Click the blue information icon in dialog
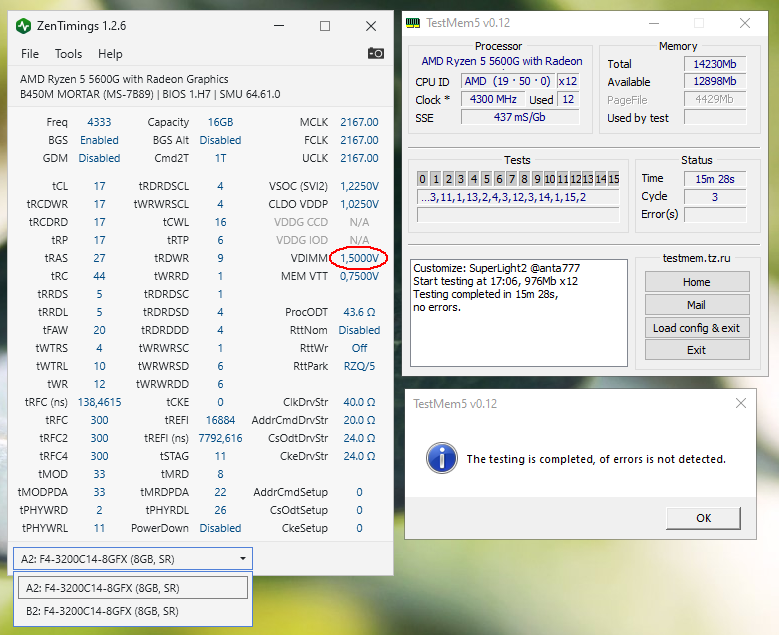This screenshot has height=635, width=779. [x=442, y=458]
